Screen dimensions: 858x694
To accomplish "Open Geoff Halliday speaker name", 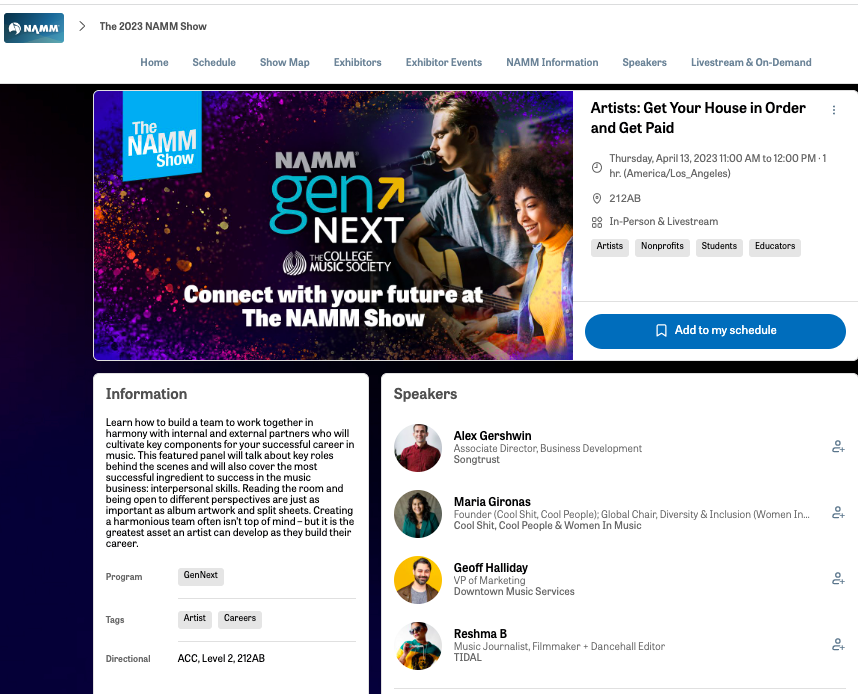I will (491, 568).
